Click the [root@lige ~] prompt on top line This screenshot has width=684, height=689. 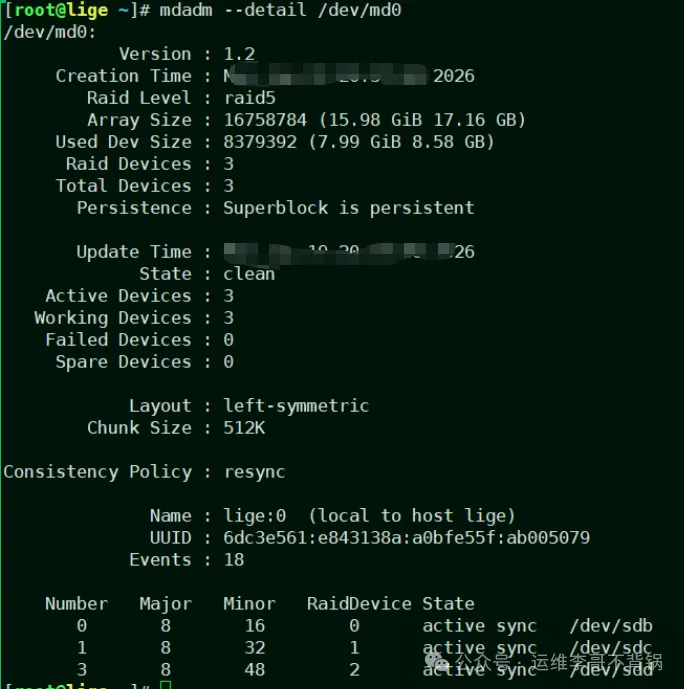tap(70, 10)
